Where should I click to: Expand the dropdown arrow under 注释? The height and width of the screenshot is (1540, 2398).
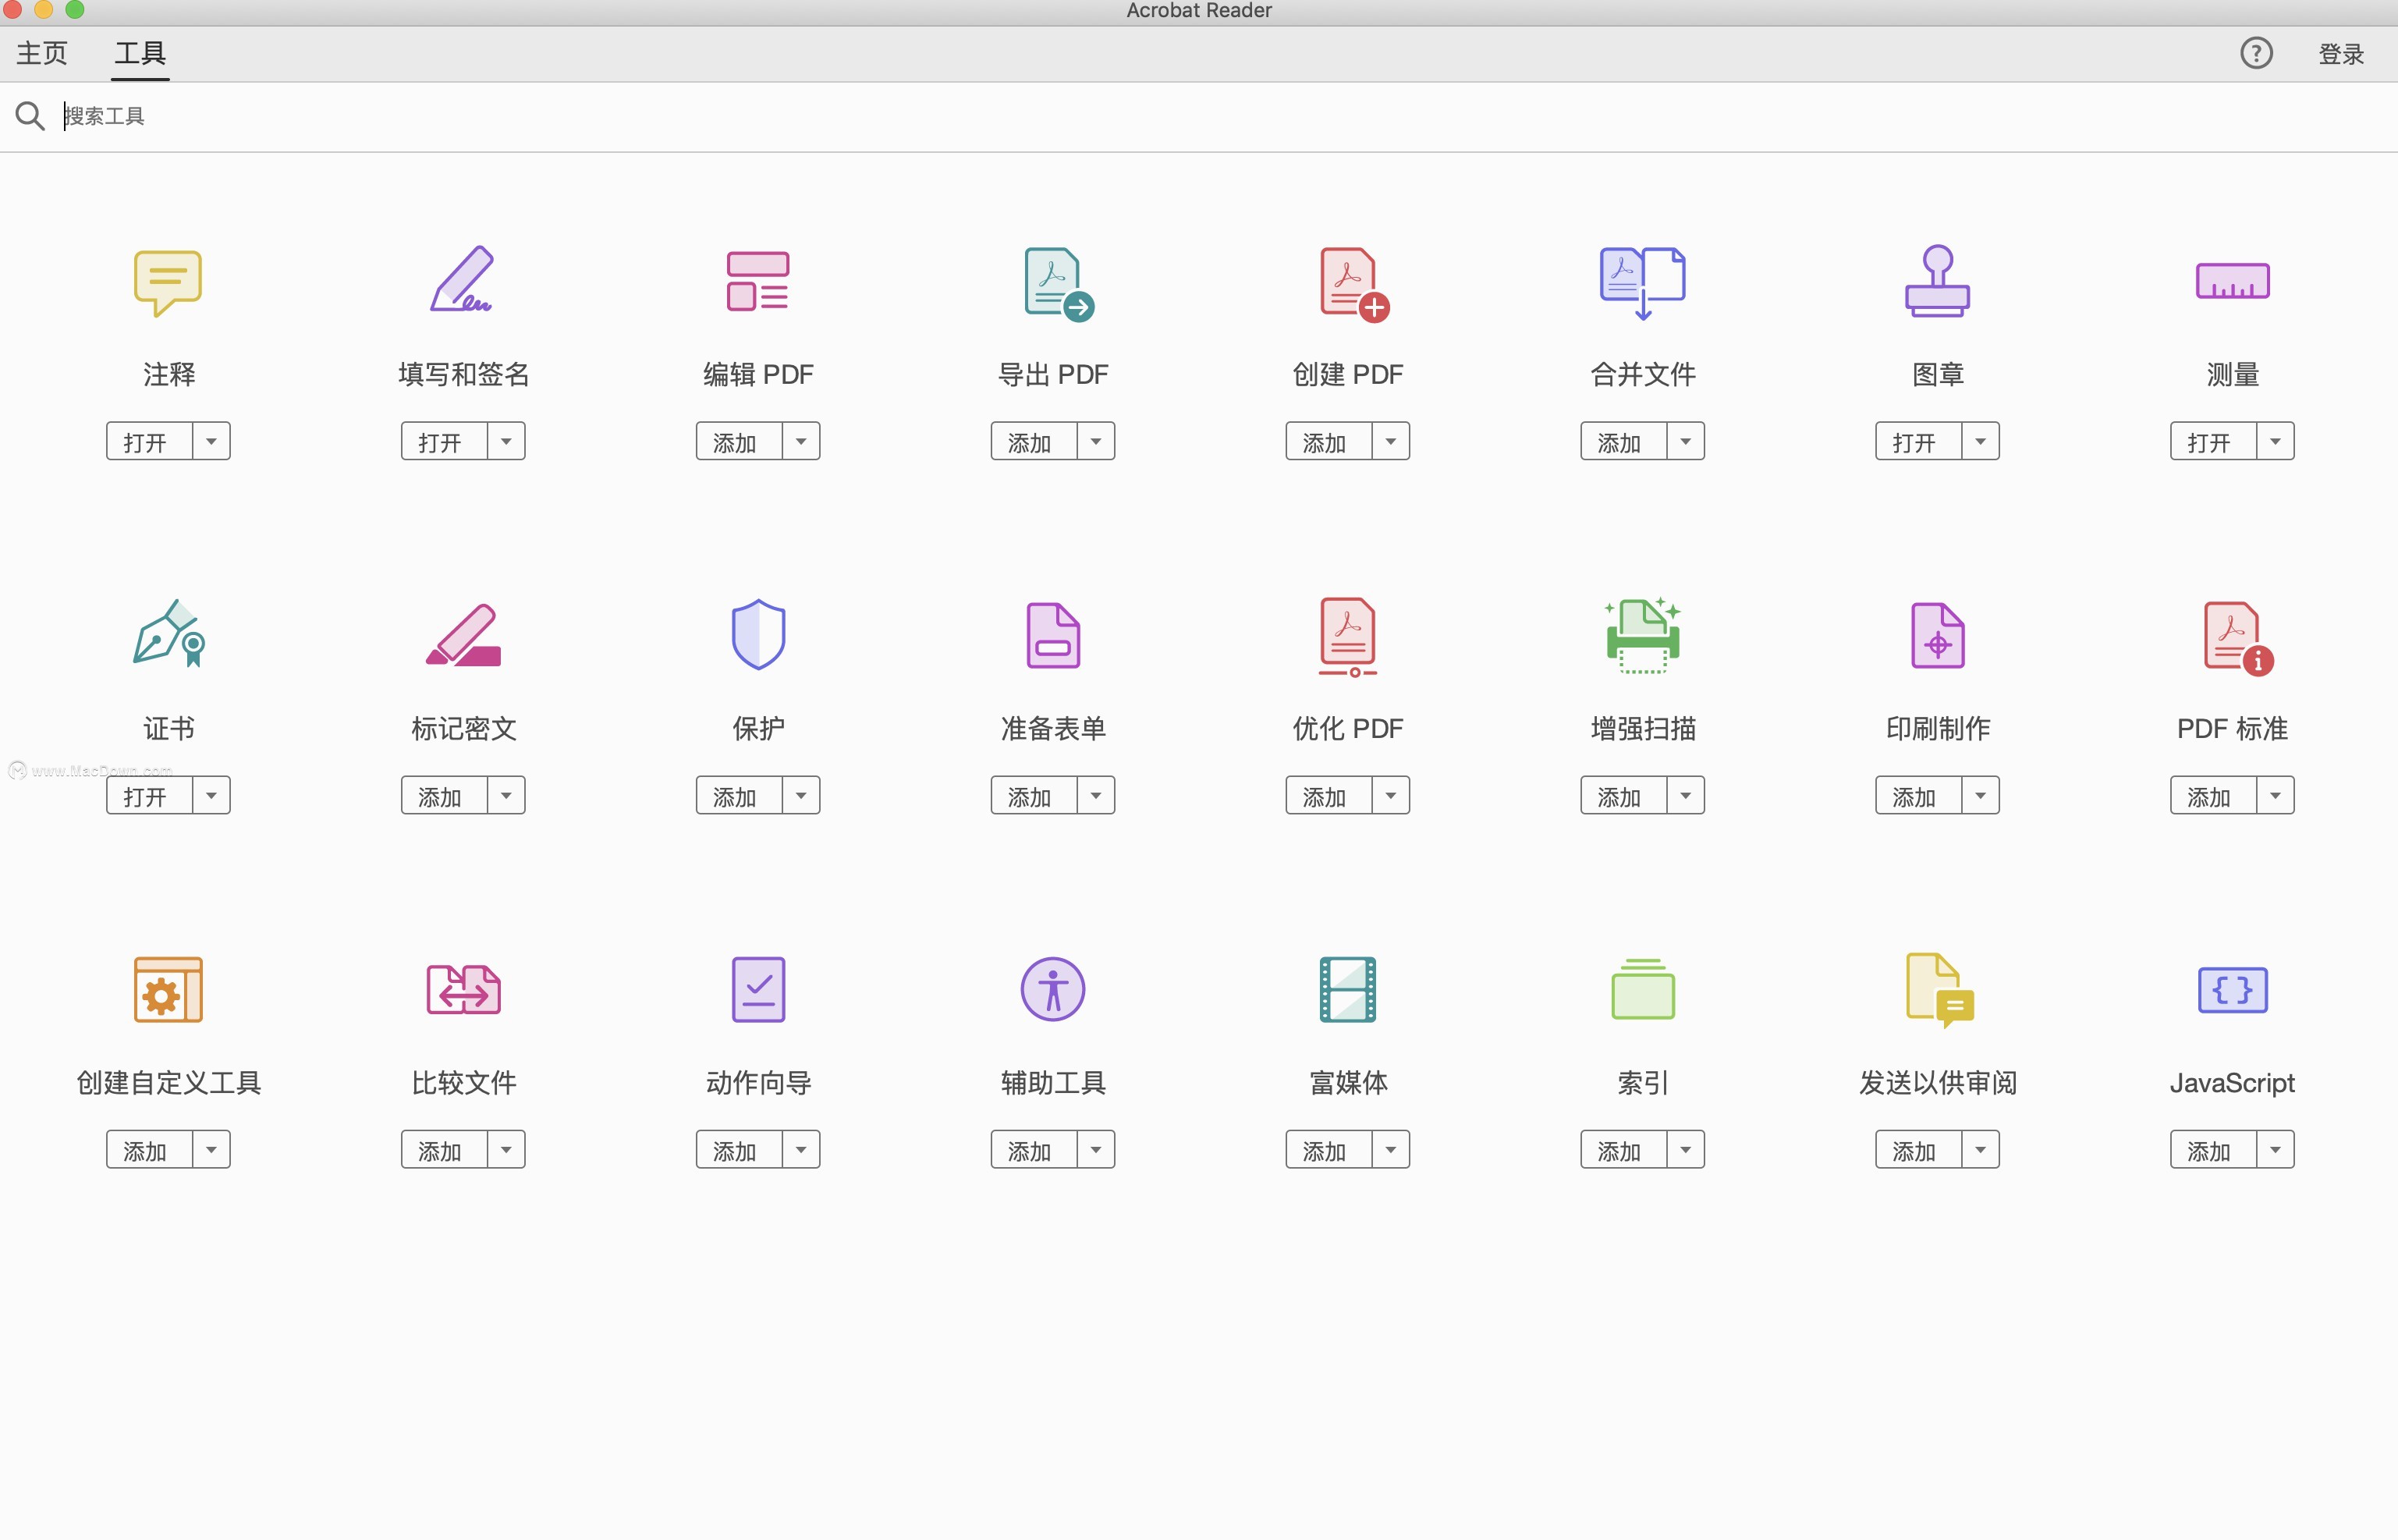click(x=211, y=441)
